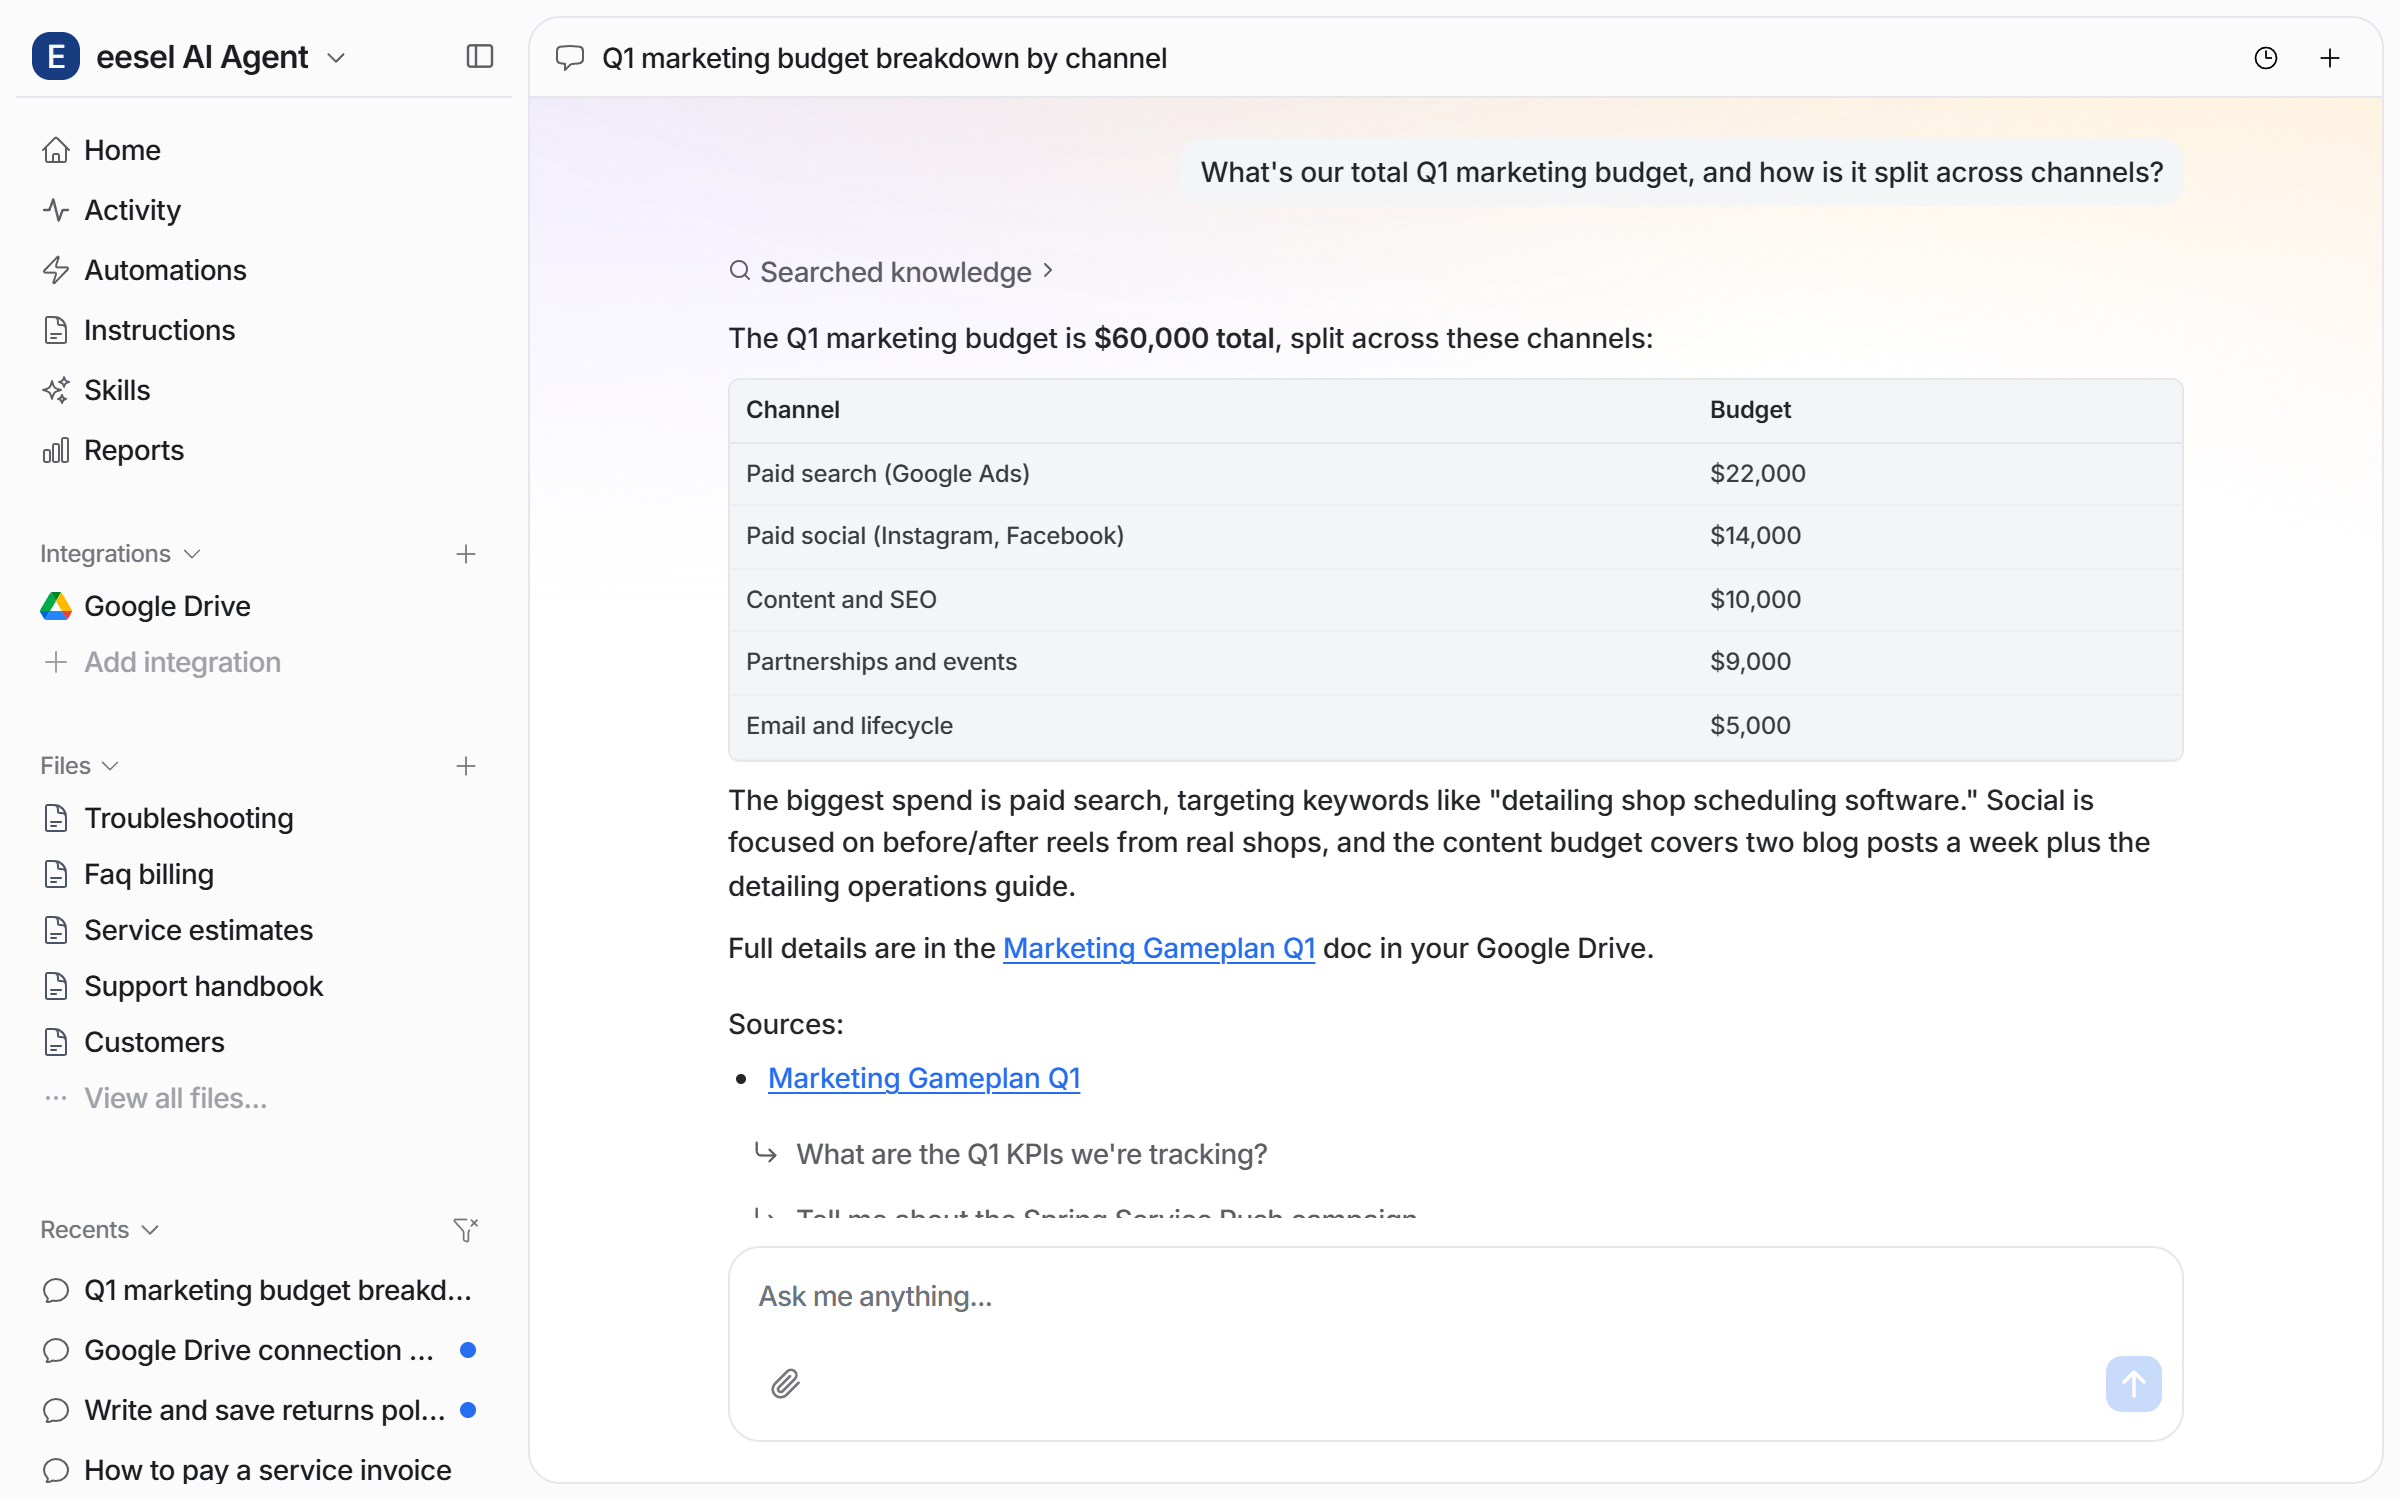The image size is (2400, 1500).
Task: Open Marketing Gameplan Q1 under Sources
Action: [924, 1078]
